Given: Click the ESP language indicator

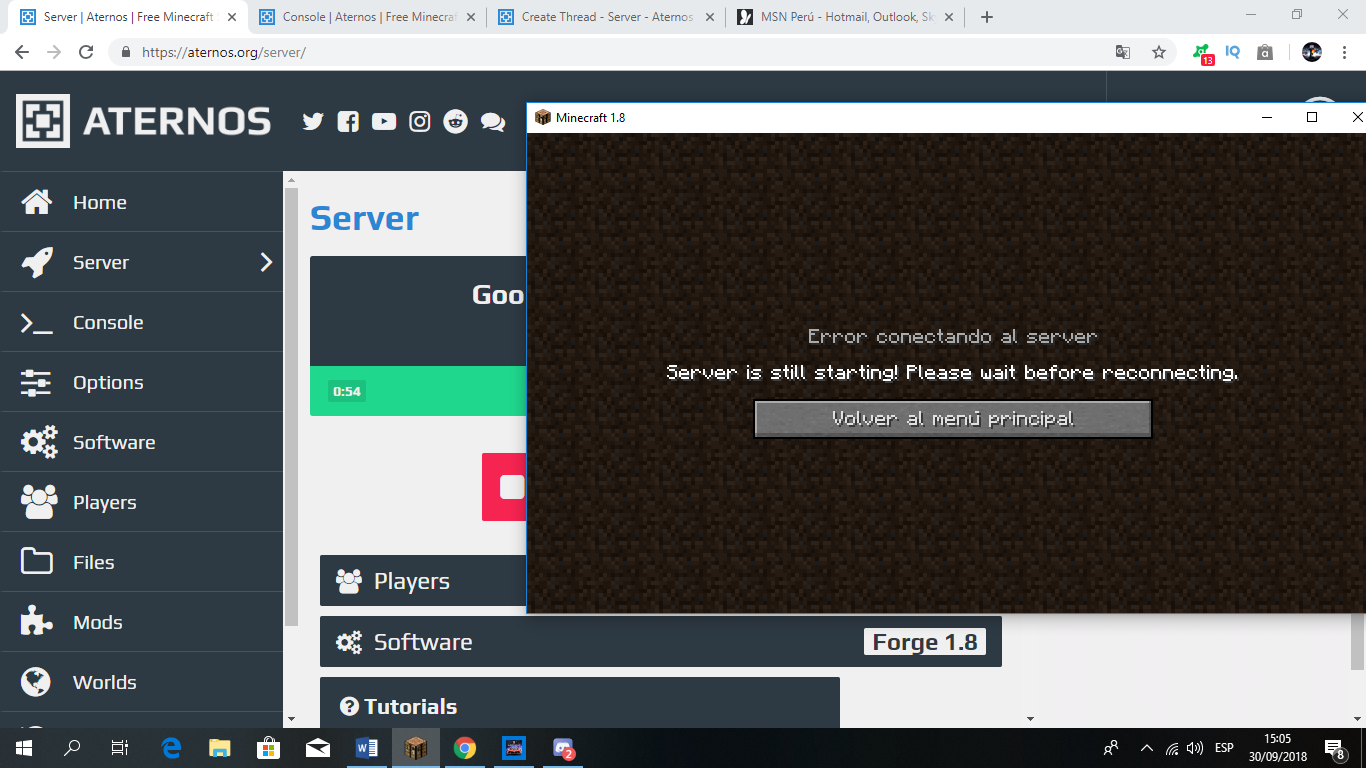Looking at the screenshot, I should click(x=1224, y=748).
